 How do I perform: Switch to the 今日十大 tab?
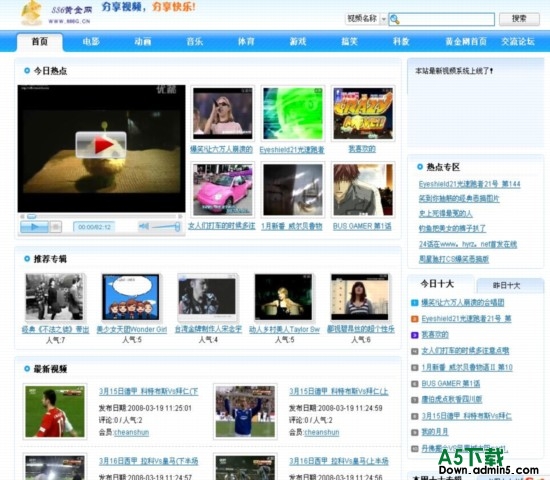437,284
